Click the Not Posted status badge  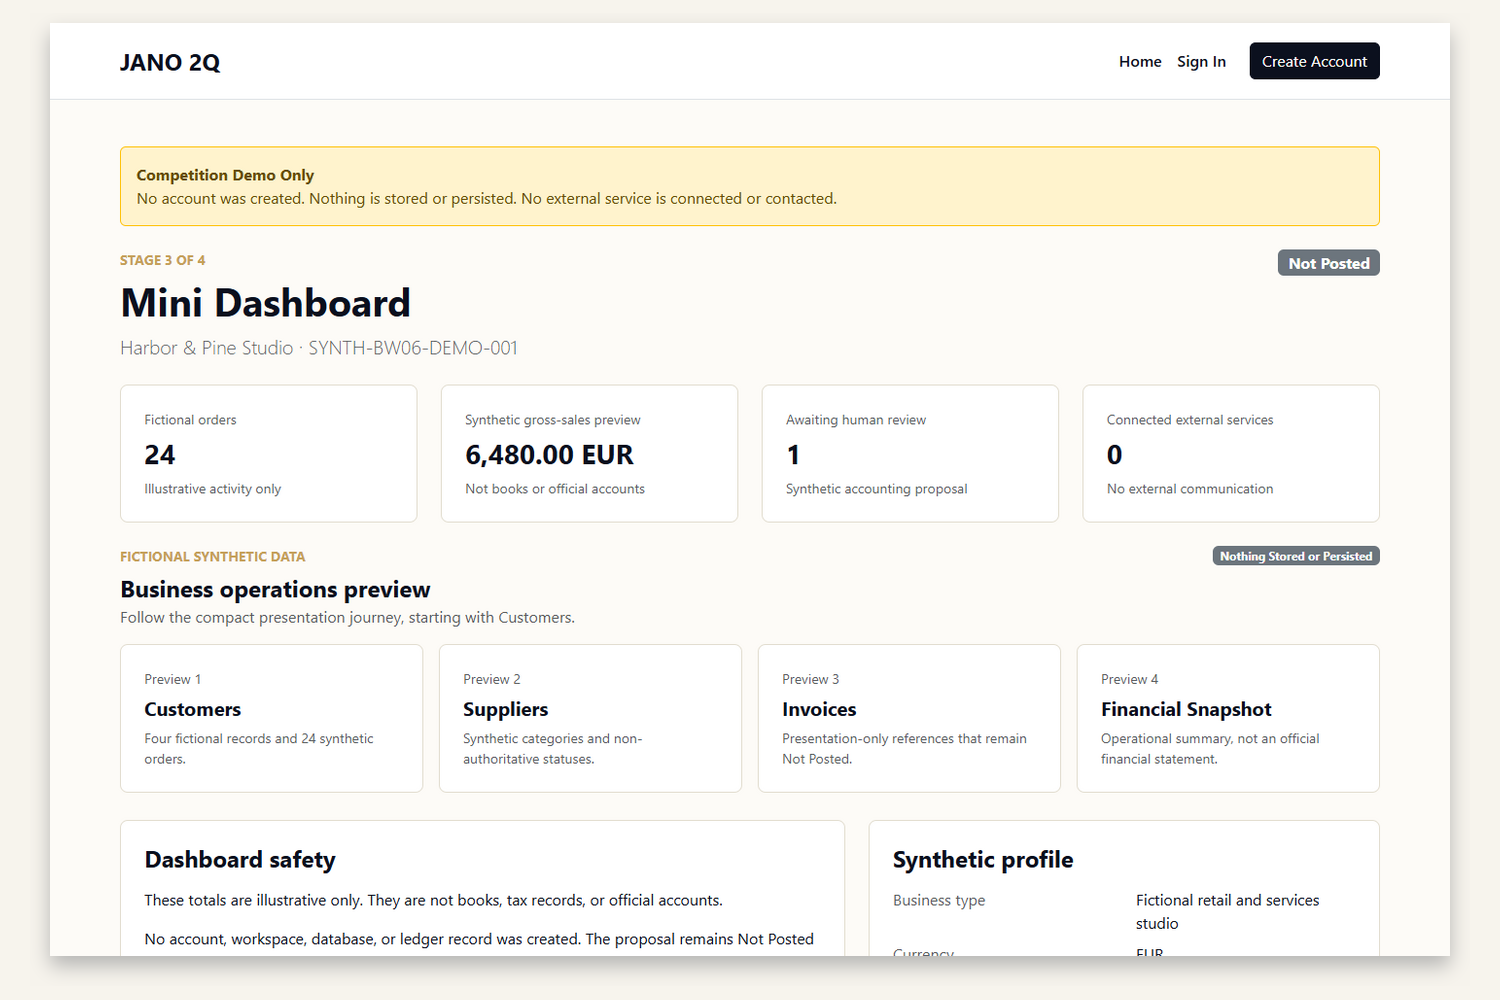pyautogui.click(x=1328, y=263)
